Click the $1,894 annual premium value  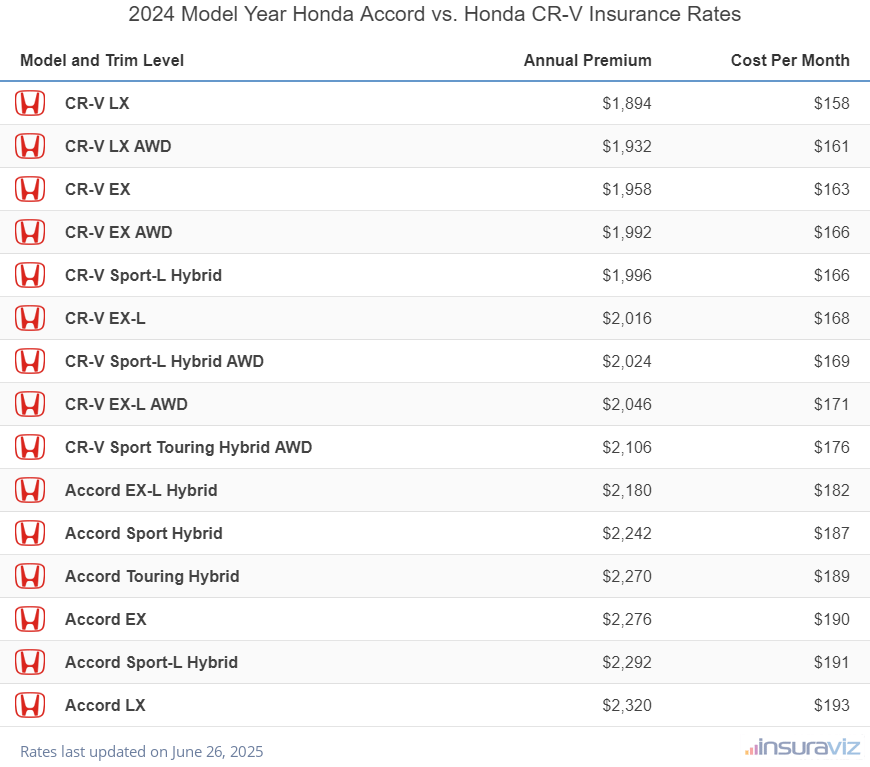click(627, 103)
